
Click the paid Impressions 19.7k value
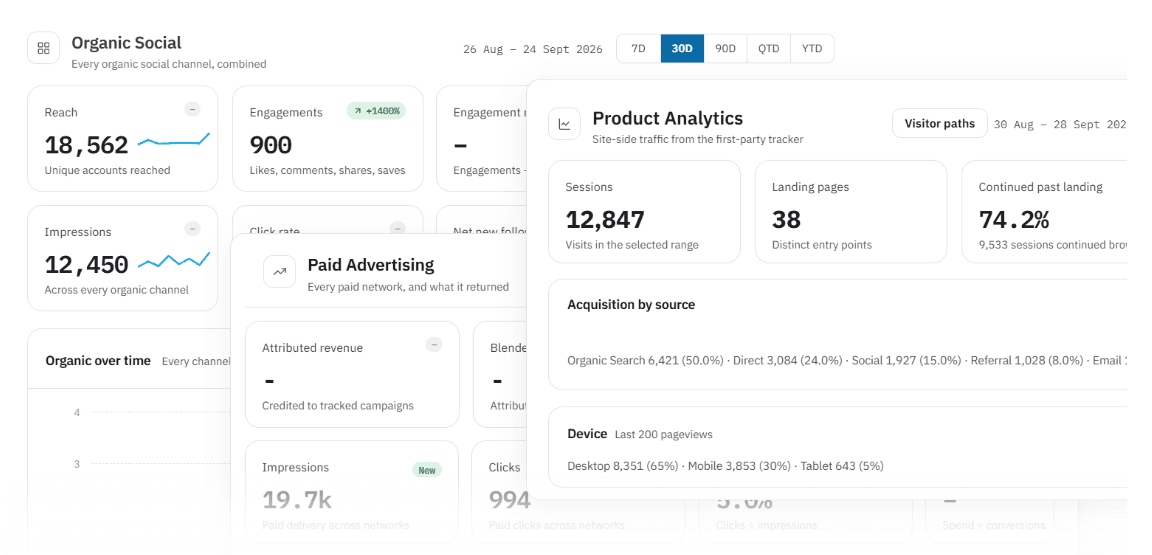pos(297,500)
